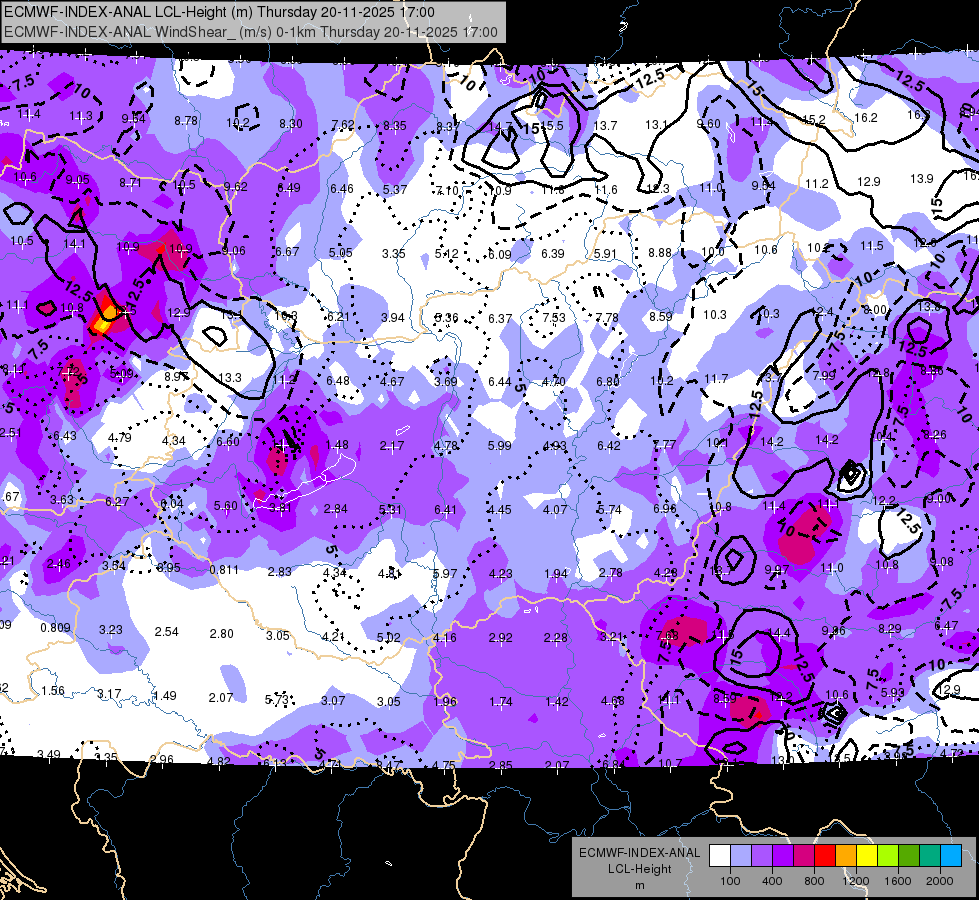
Task: Click the map value '7.78'
Action: (607, 318)
